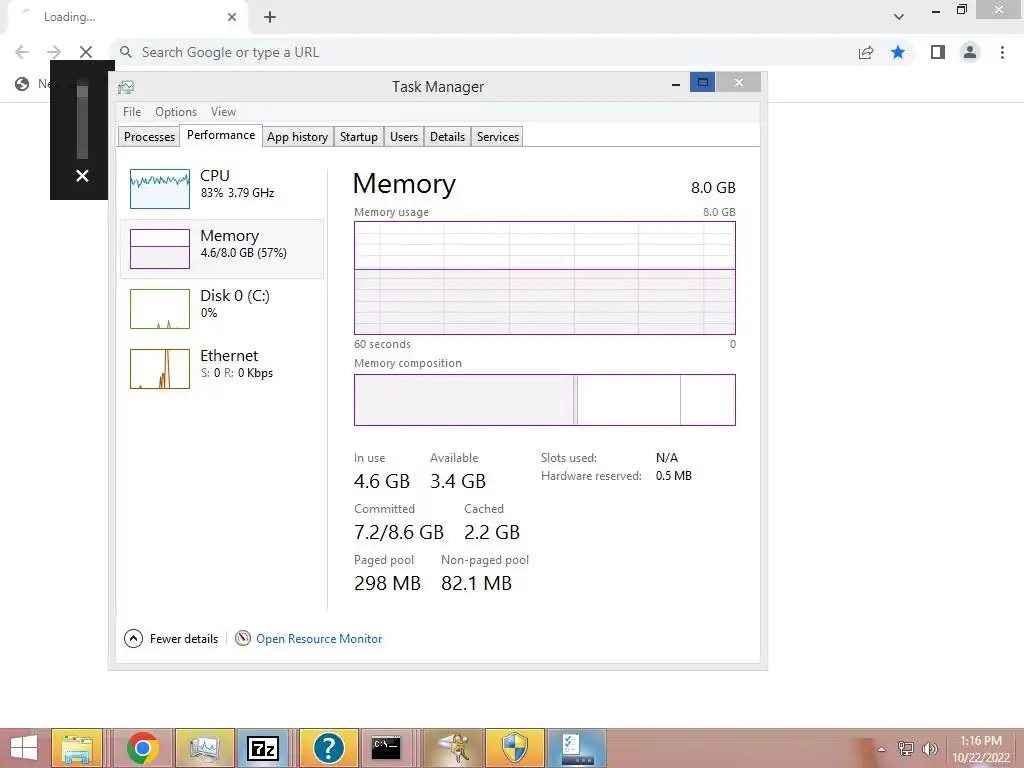
Task: Click the 298 MB Paged pool value
Action: (x=387, y=583)
